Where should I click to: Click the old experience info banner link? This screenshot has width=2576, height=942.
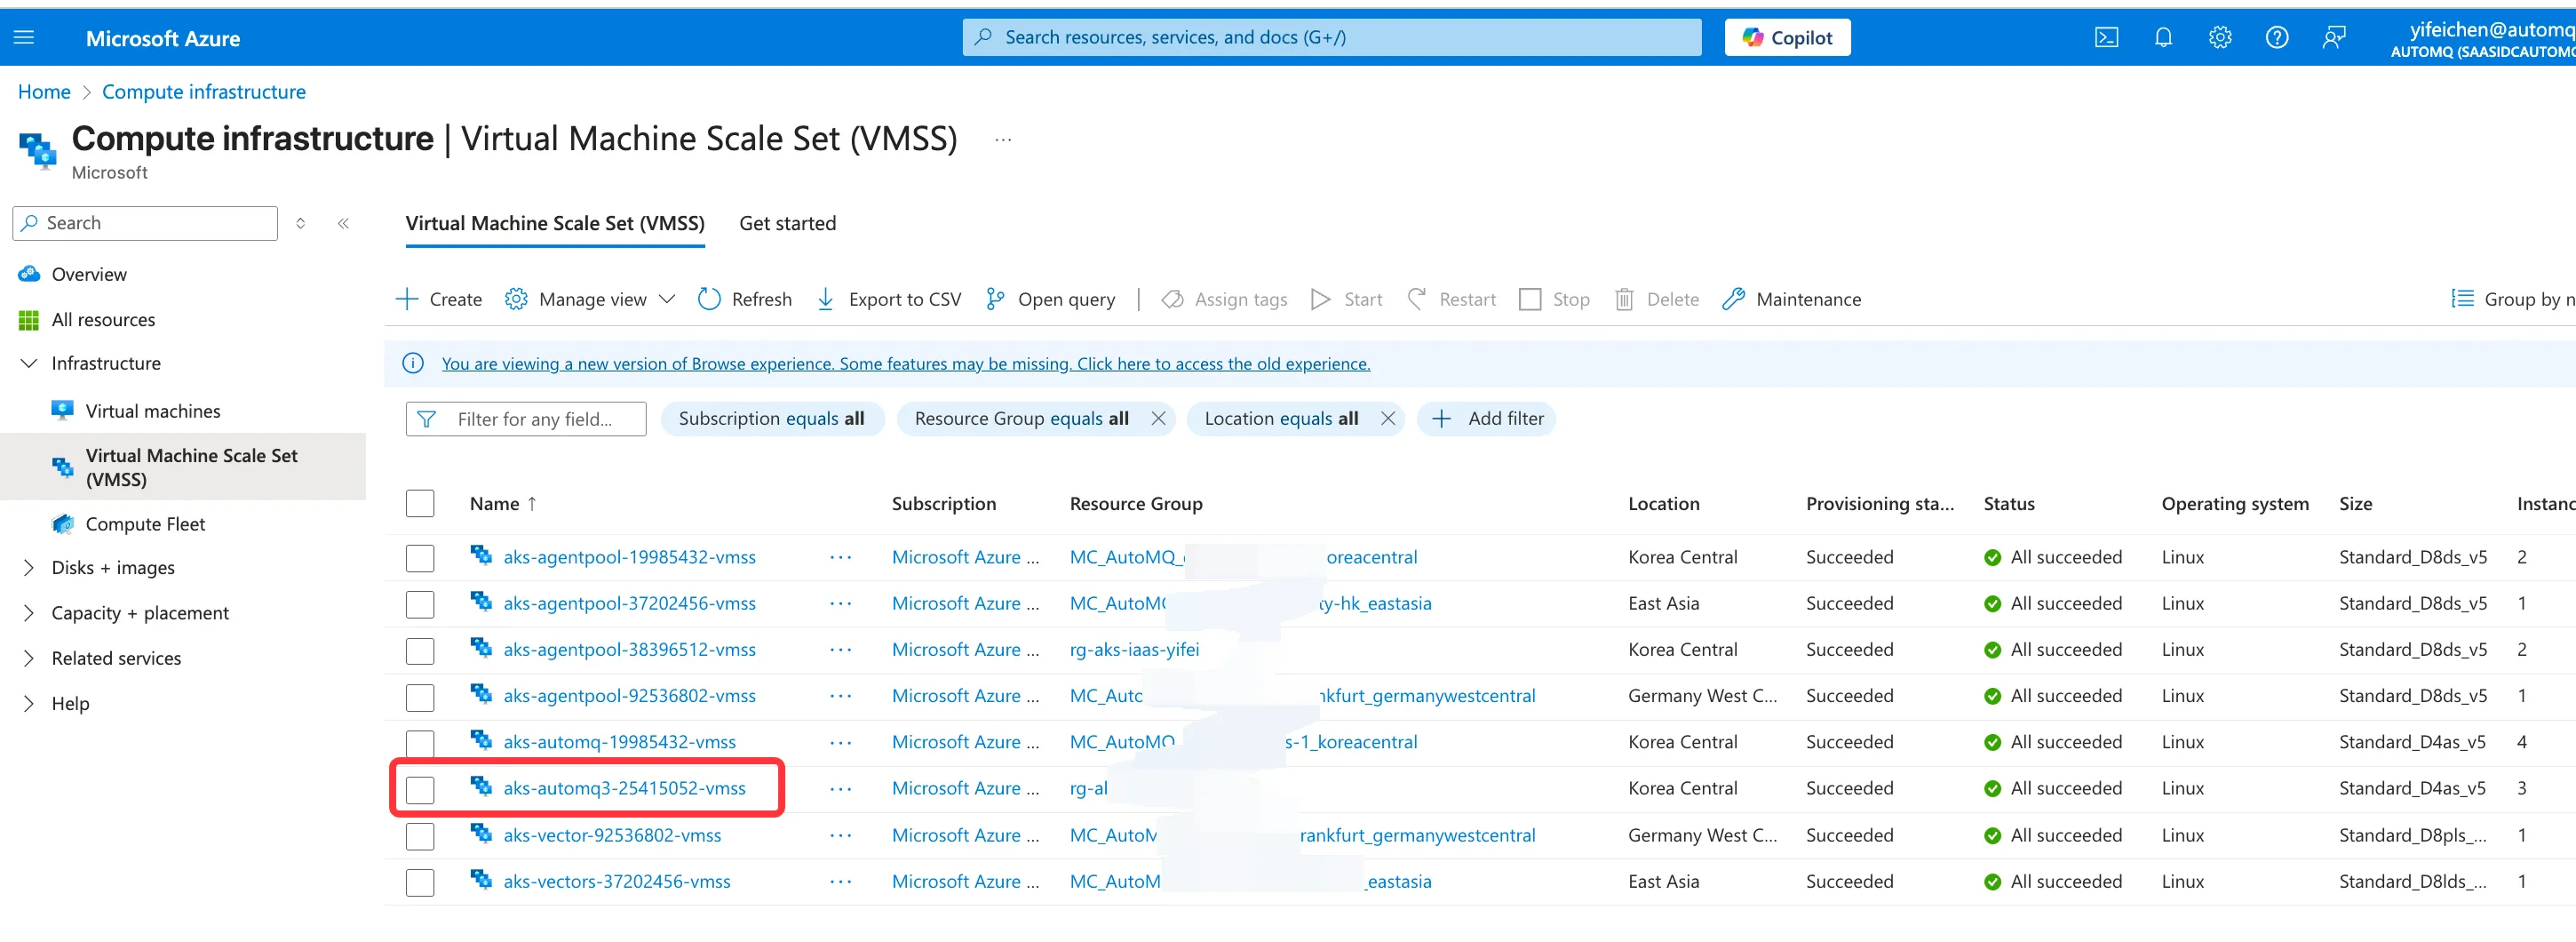click(906, 364)
